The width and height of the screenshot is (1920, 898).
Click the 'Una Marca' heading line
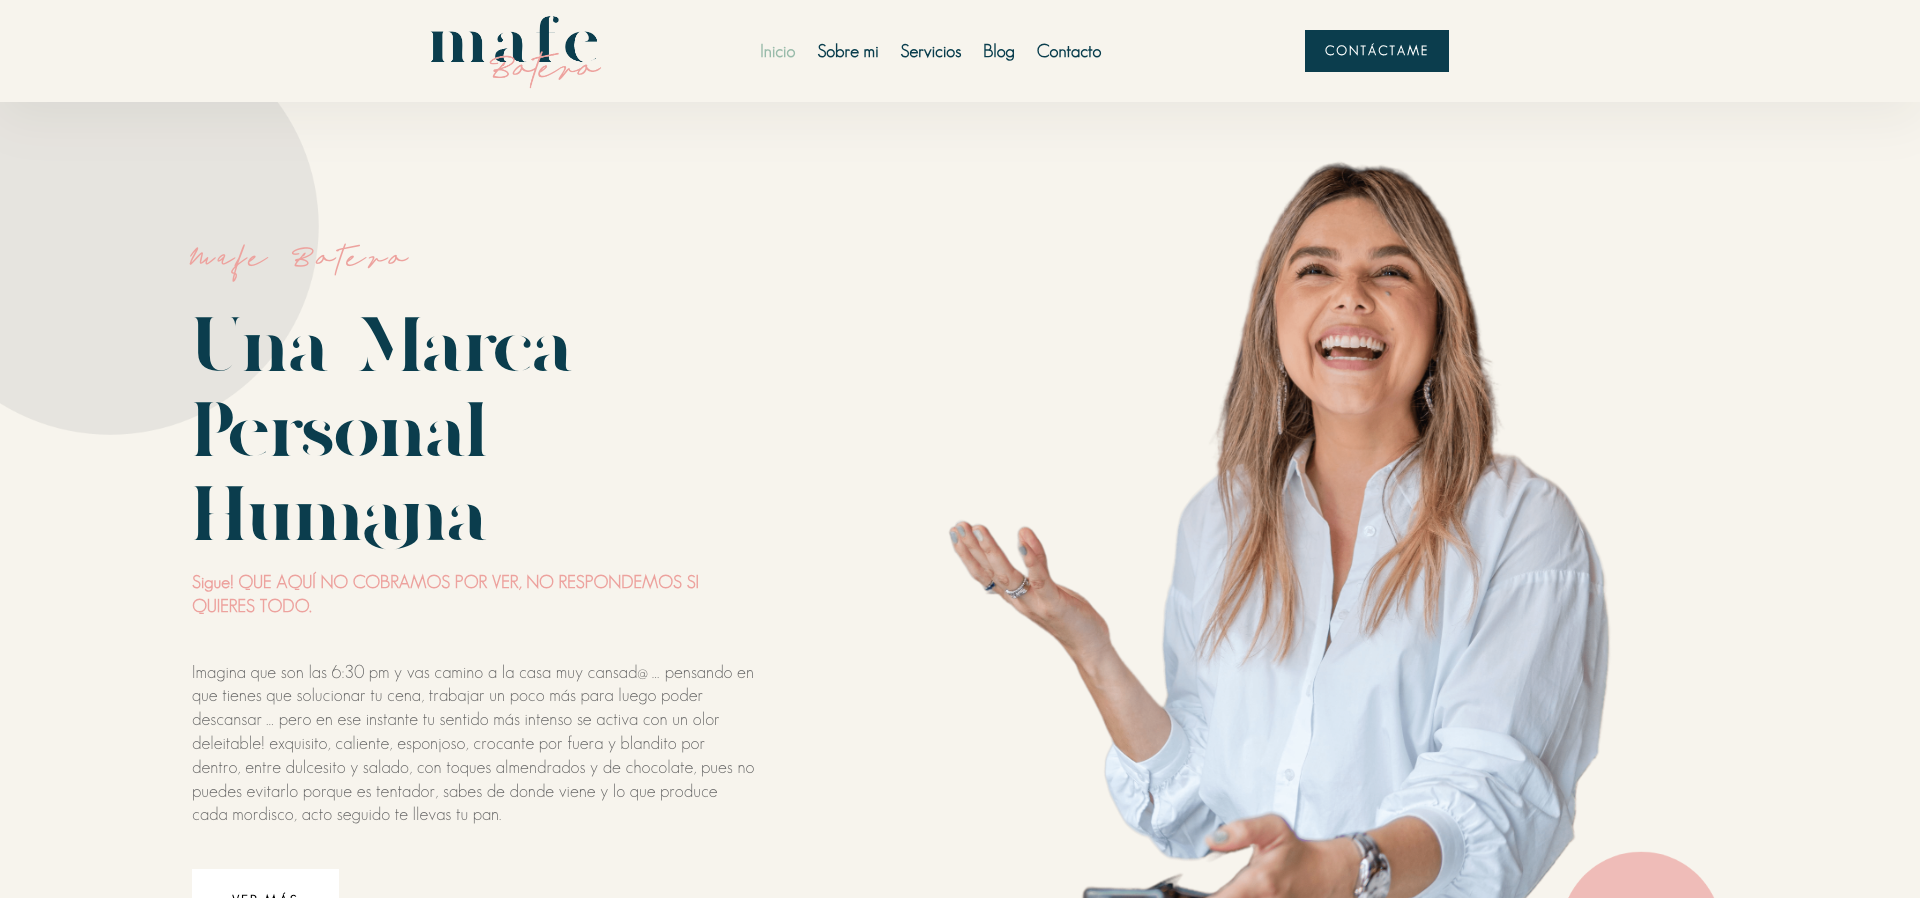381,345
